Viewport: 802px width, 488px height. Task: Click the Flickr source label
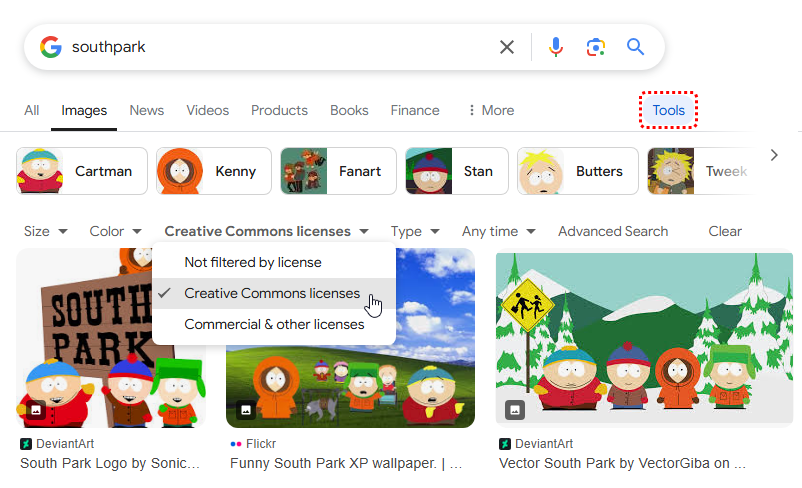pyautogui.click(x=253, y=443)
